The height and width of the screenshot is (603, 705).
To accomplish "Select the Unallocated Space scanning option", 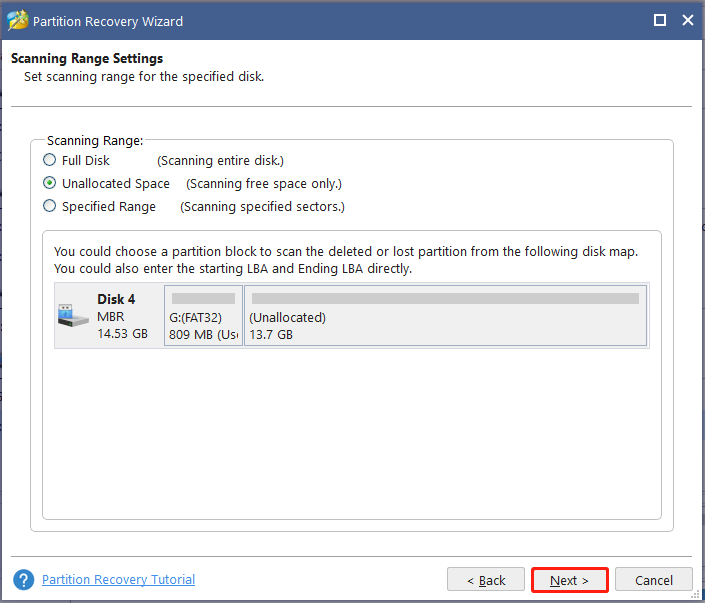I will (x=49, y=183).
